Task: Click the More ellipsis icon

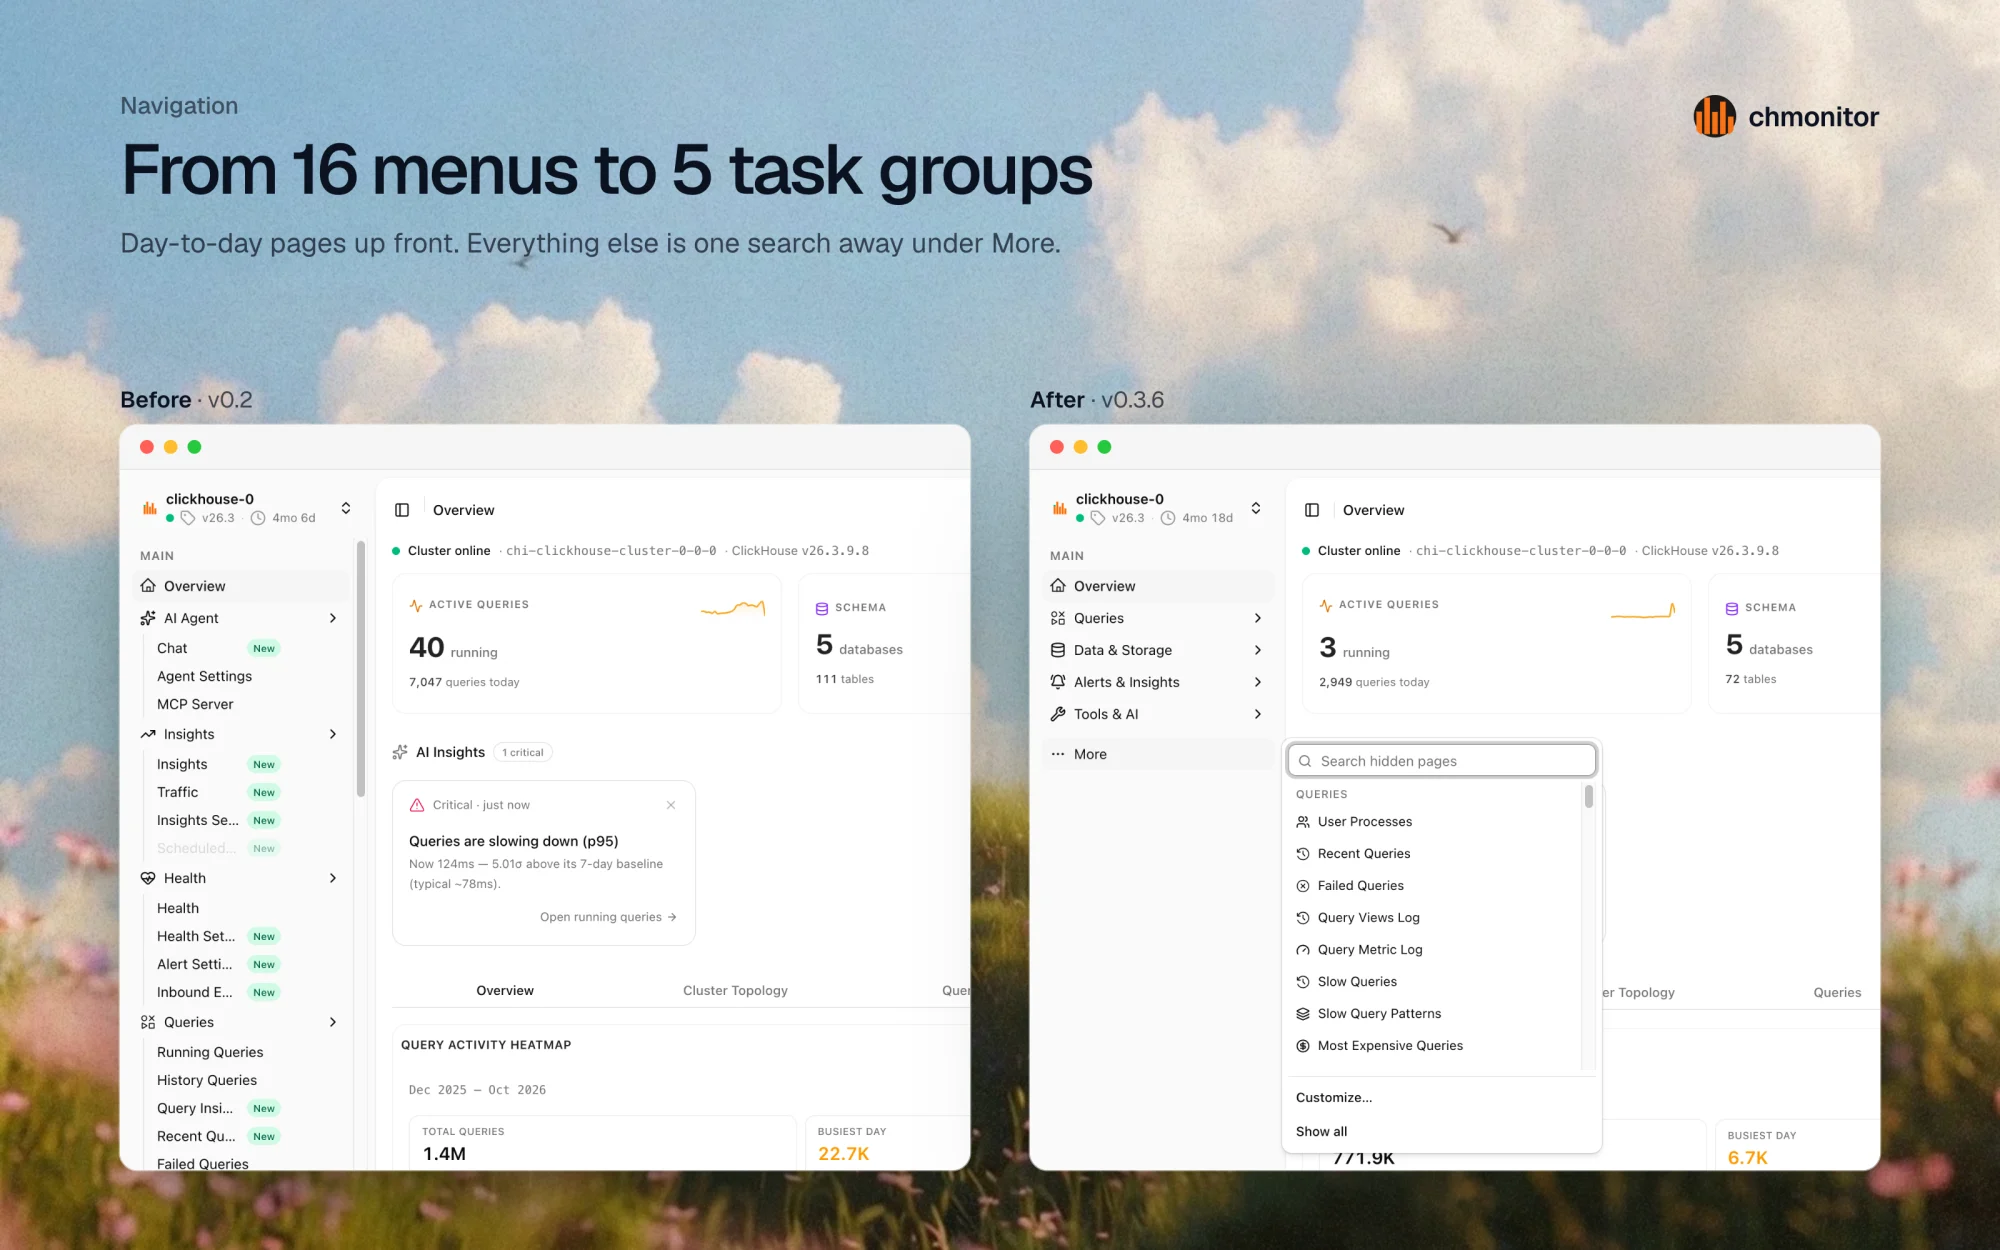Action: [1058, 754]
